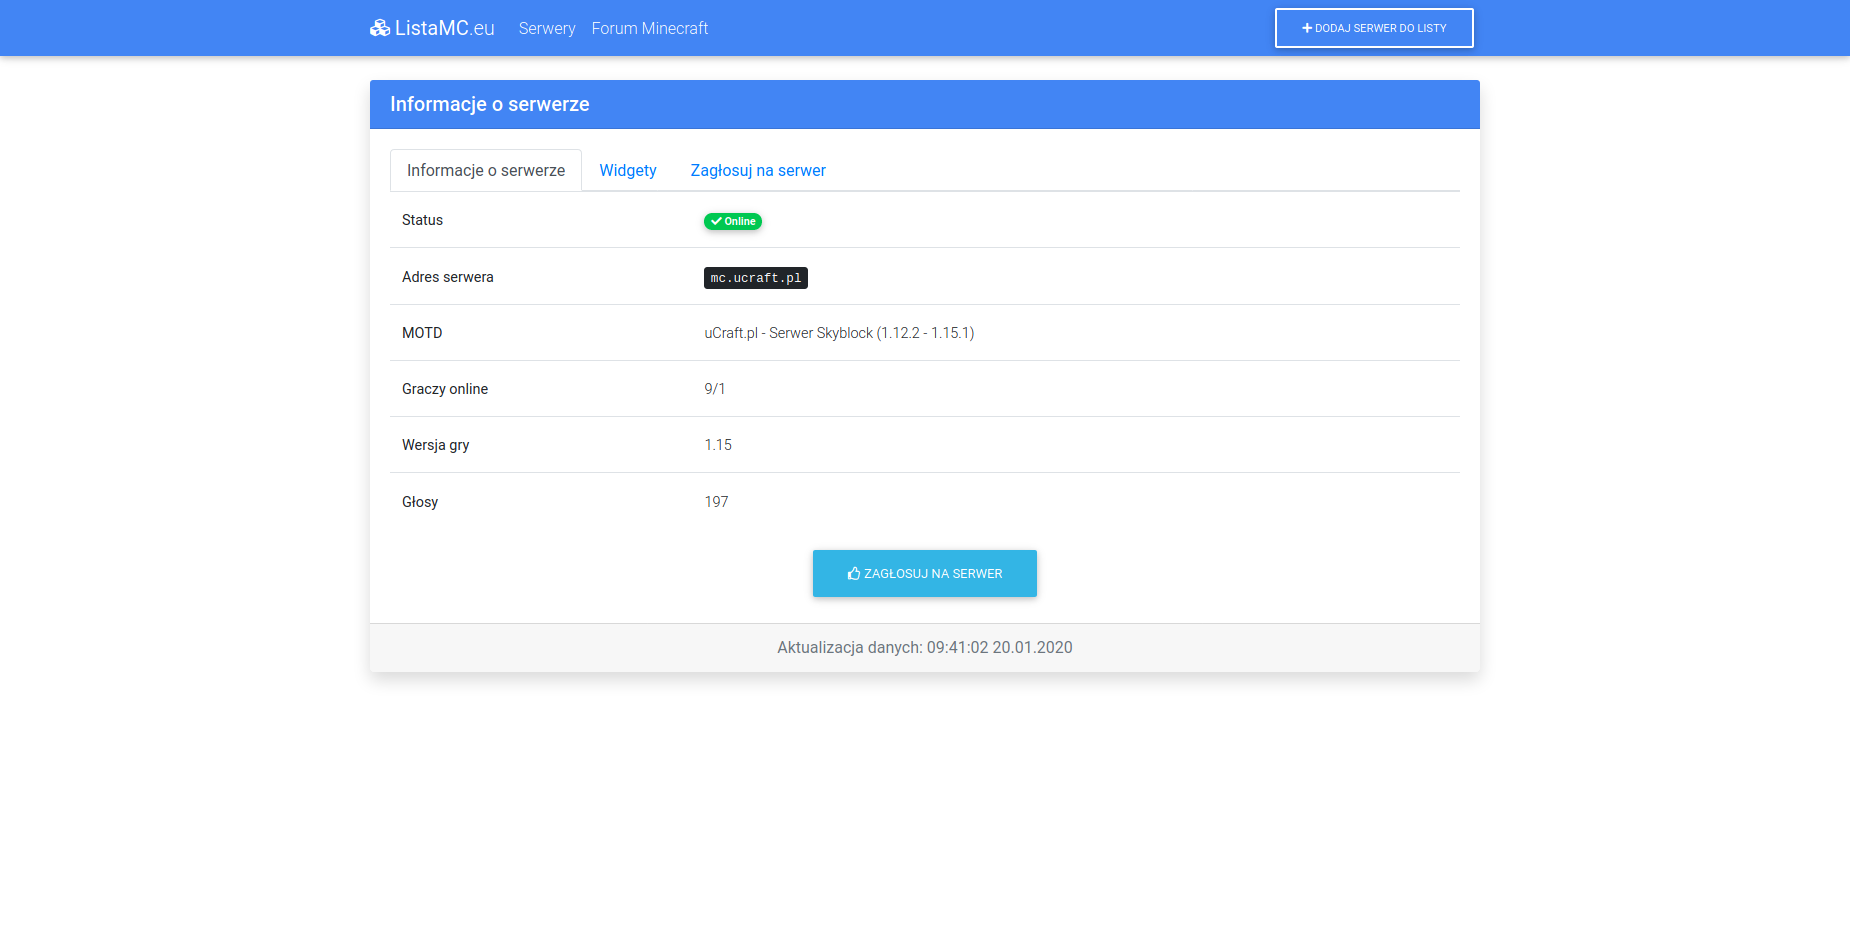The width and height of the screenshot is (1850, 942).
Task: Open the Serwery navigation link
Action: (547, 28)
